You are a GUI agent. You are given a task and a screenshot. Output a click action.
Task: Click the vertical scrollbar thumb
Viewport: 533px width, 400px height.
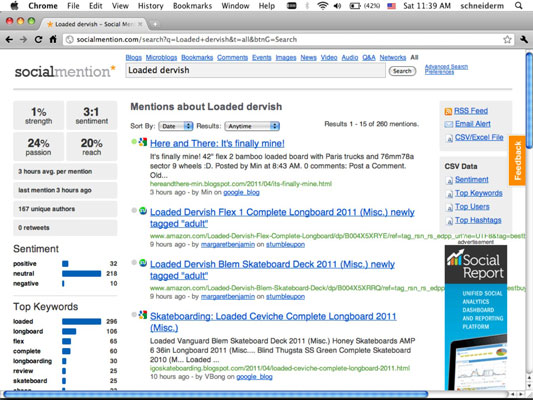pyautogui.click(x=529, y=100)
